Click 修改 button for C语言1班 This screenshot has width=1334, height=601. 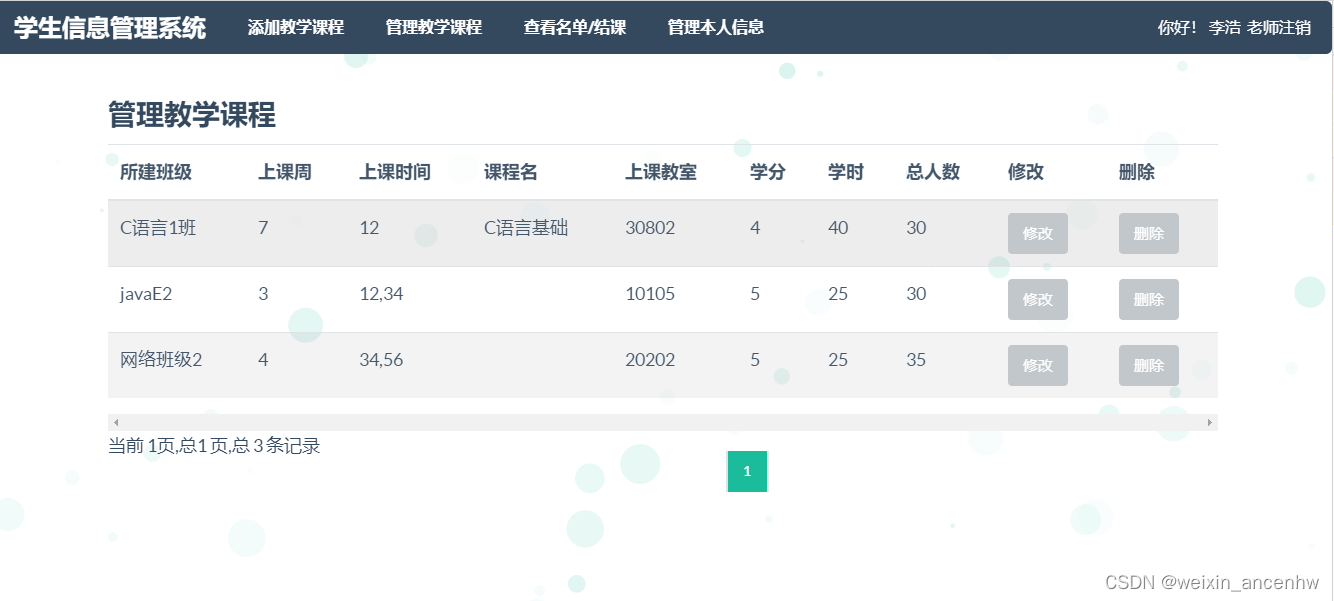pos(1037,234)
